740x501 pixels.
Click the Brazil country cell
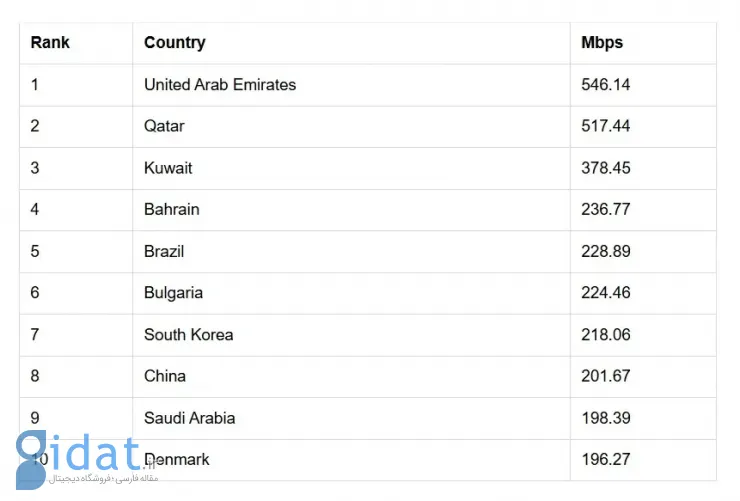coord(164,252)
